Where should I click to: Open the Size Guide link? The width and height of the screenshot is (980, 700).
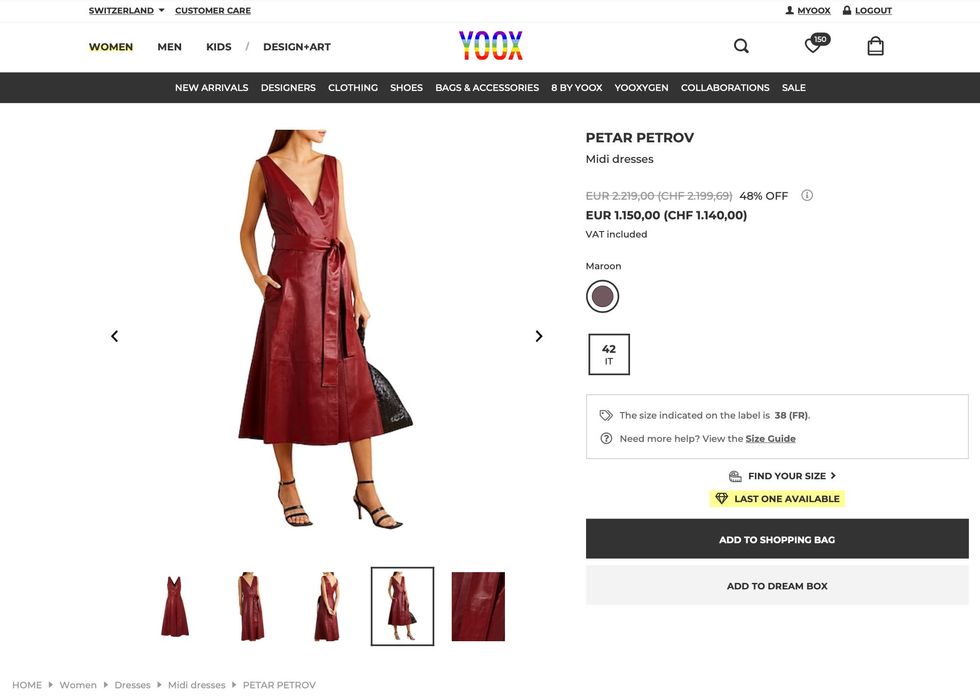770,439
